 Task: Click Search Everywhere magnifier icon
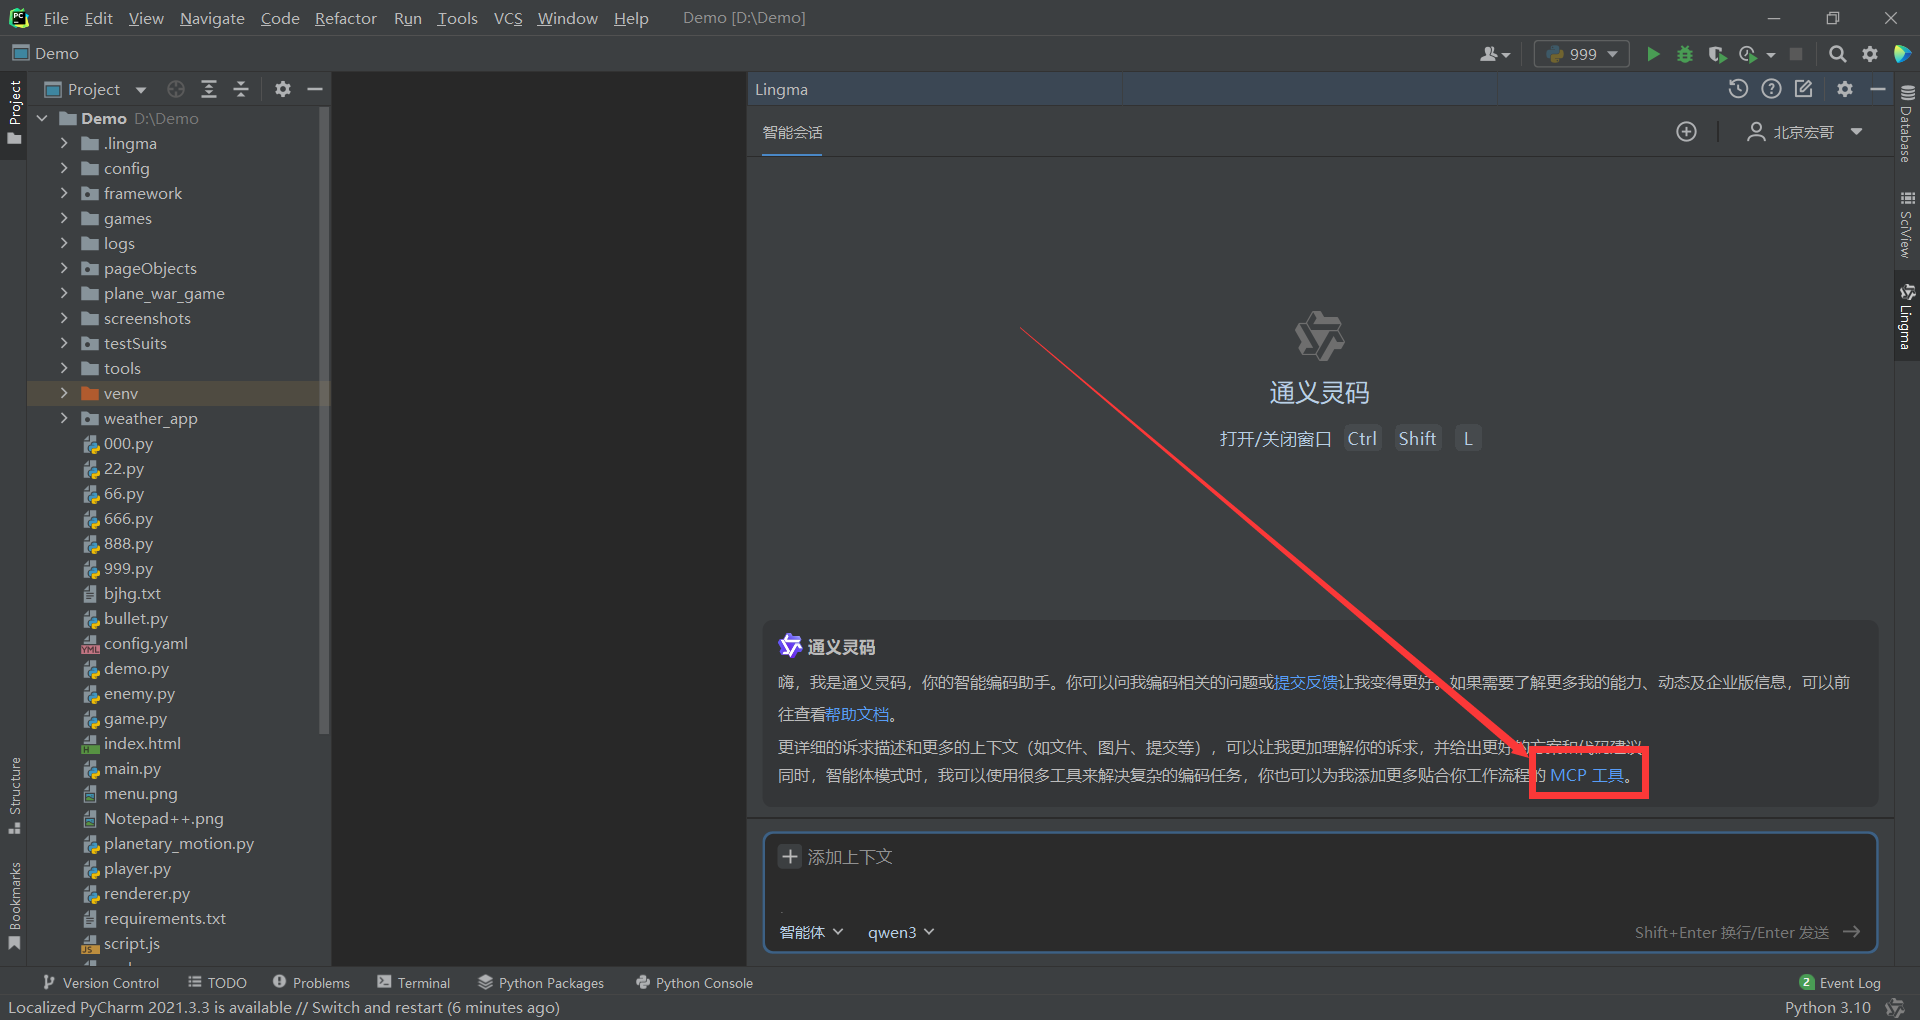tap(1837, 54)
